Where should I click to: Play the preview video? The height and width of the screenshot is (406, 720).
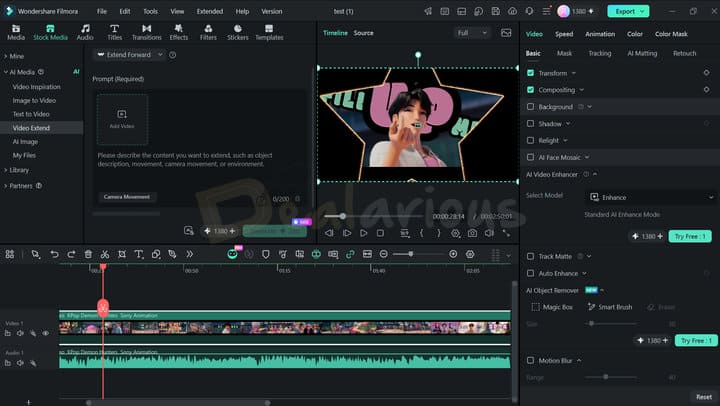coord(363,233)
